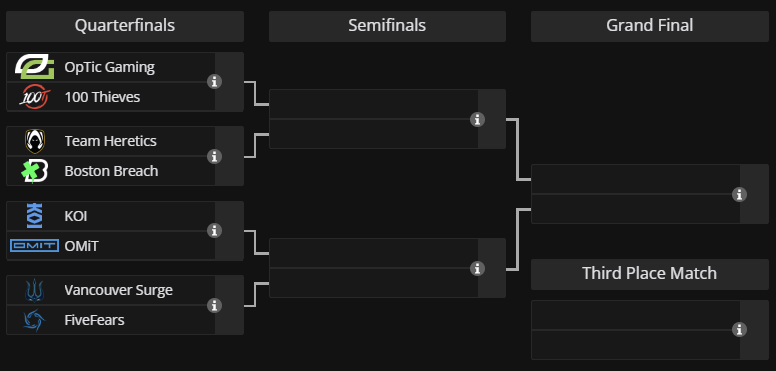Click the Semifinals column header

coord(387,26)
